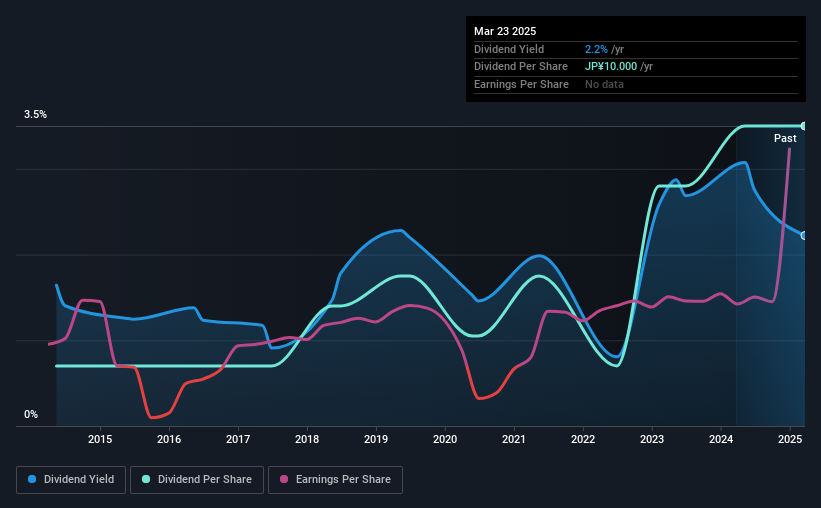821x508 pixels.
Task: Click the No data earnings tooltip value
Action: click(x=604, y=84)
